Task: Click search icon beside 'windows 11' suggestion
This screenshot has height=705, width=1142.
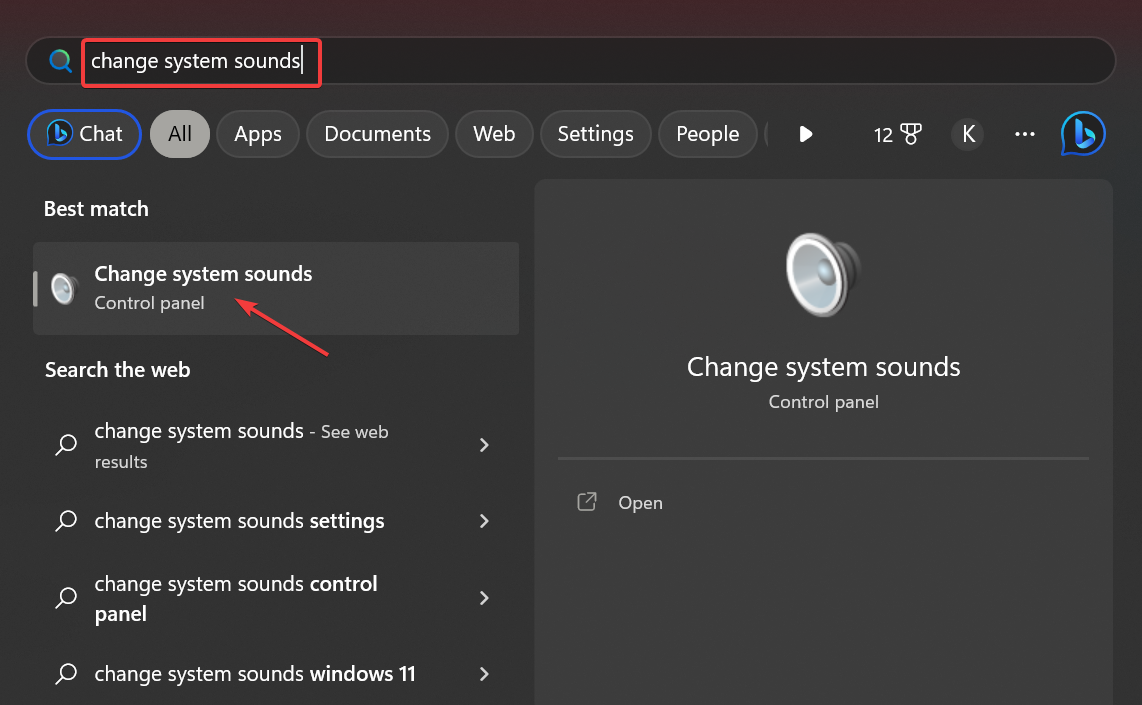Action: [66, 674]
